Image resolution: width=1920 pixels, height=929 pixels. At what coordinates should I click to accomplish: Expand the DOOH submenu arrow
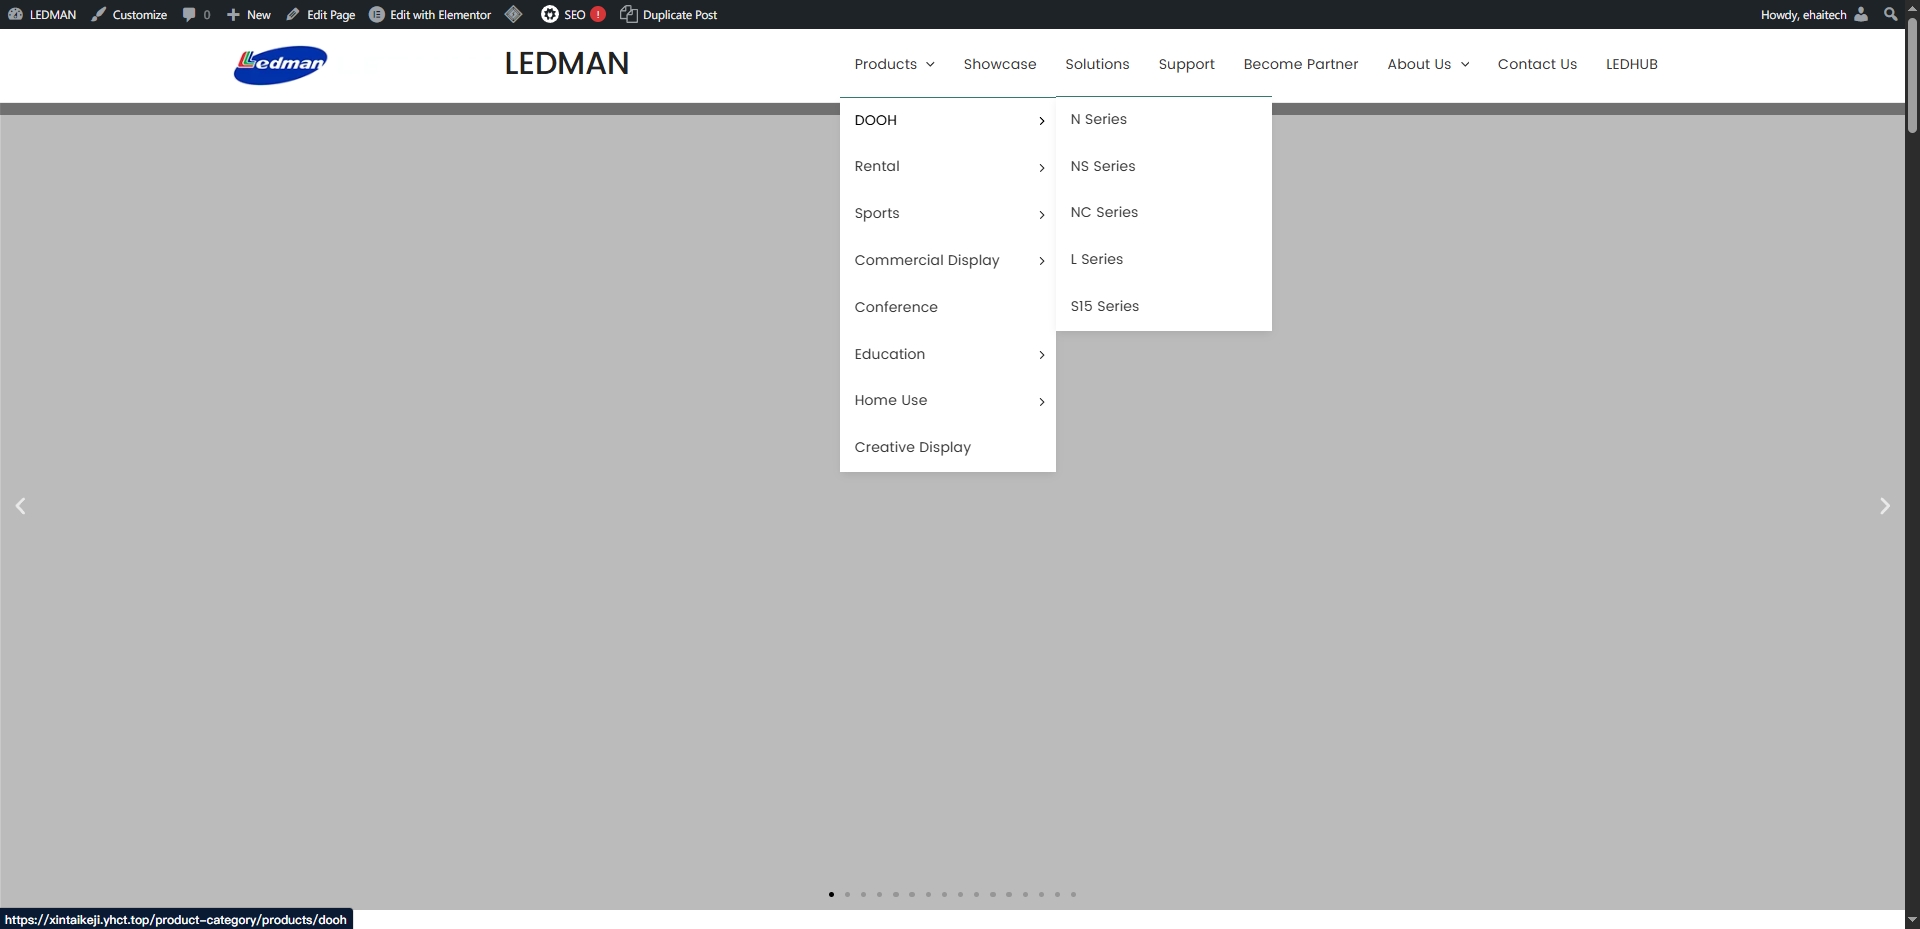tap(1042, 121)
